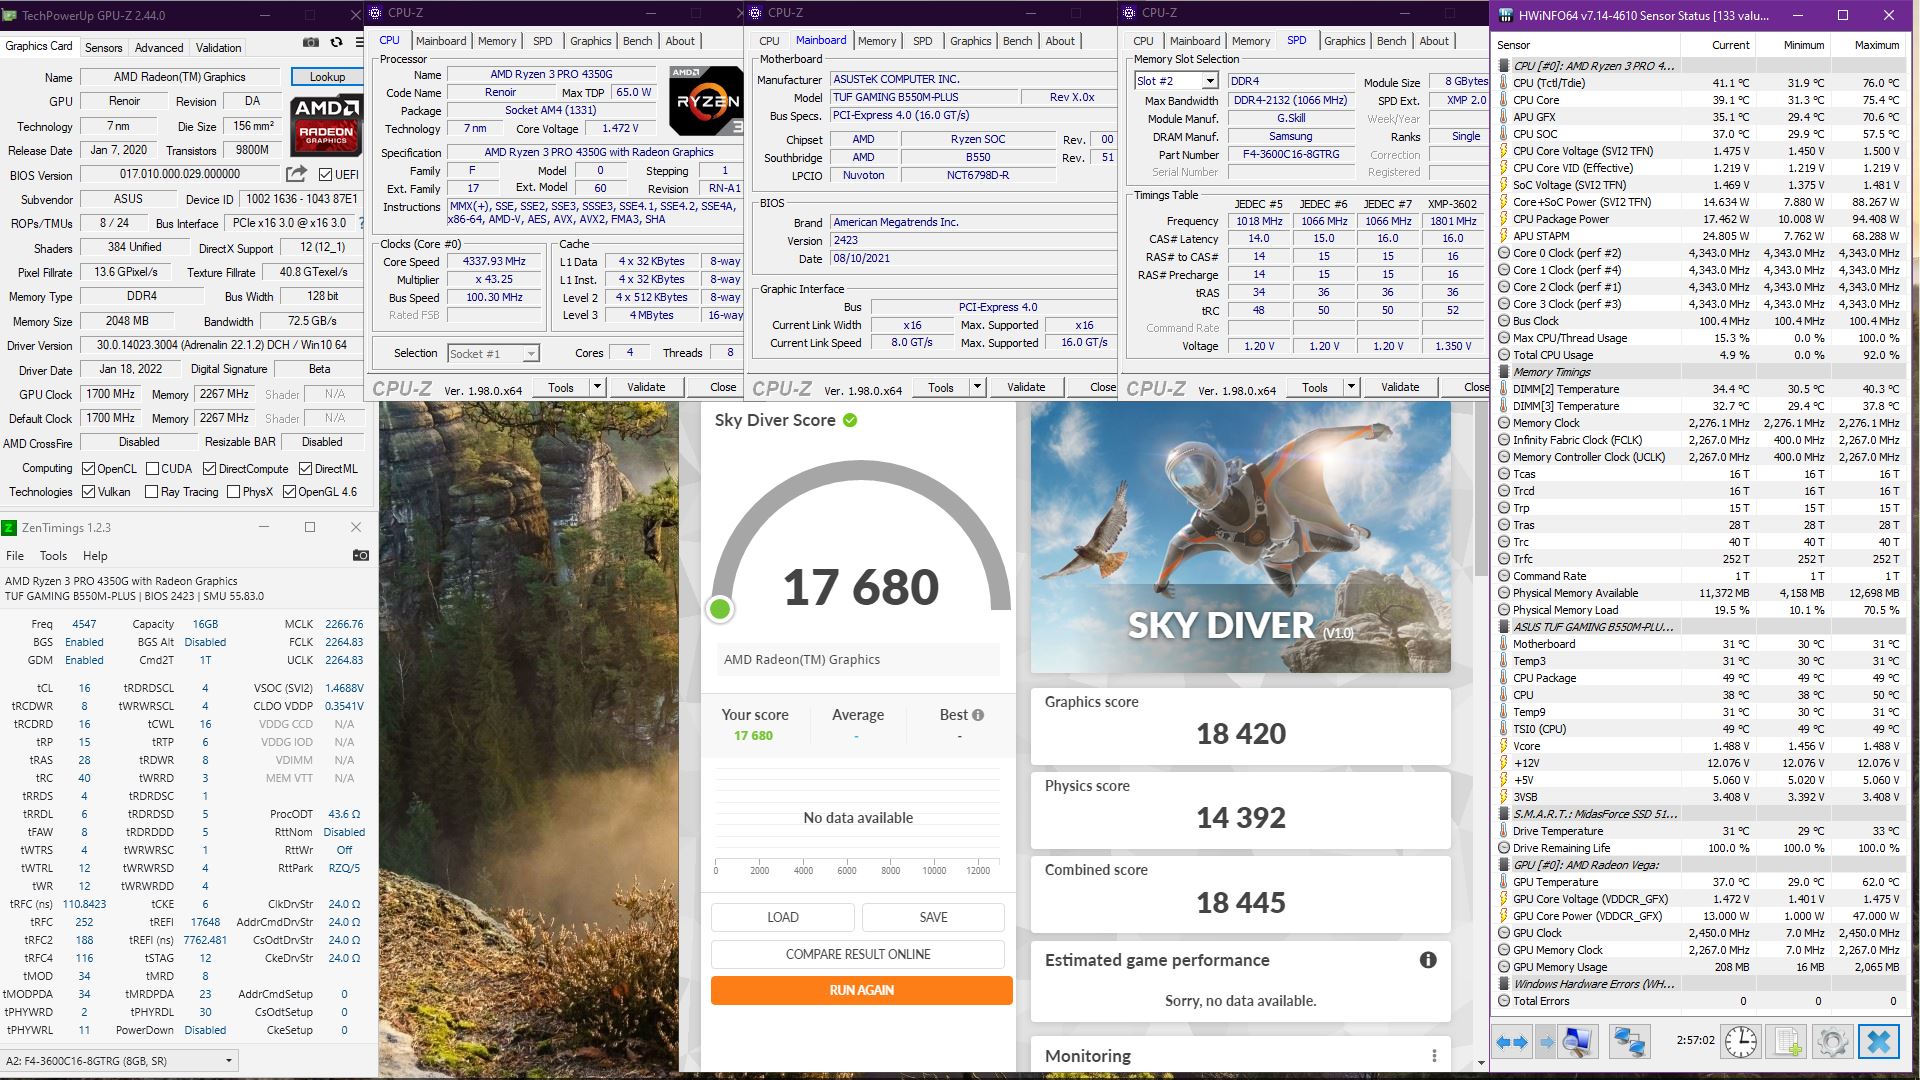
Task: Toggle the Vulkan checkbox
Action: coord(88,491)
